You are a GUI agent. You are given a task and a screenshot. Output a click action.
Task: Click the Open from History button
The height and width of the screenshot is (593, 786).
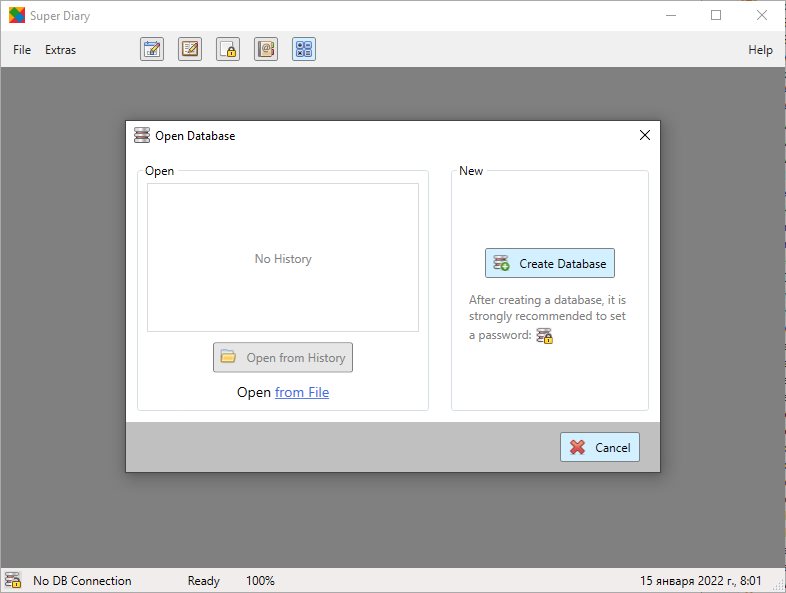[x=283, y=357]
